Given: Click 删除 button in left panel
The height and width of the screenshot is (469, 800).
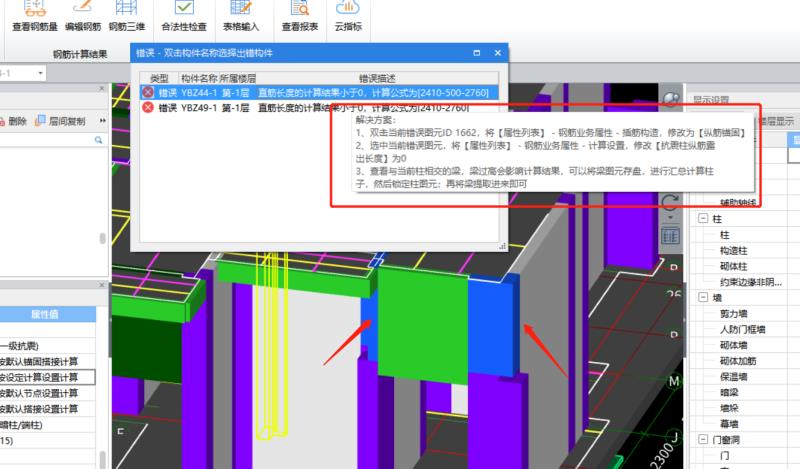Looking at the screenshot, I should (x=13, y=121).
